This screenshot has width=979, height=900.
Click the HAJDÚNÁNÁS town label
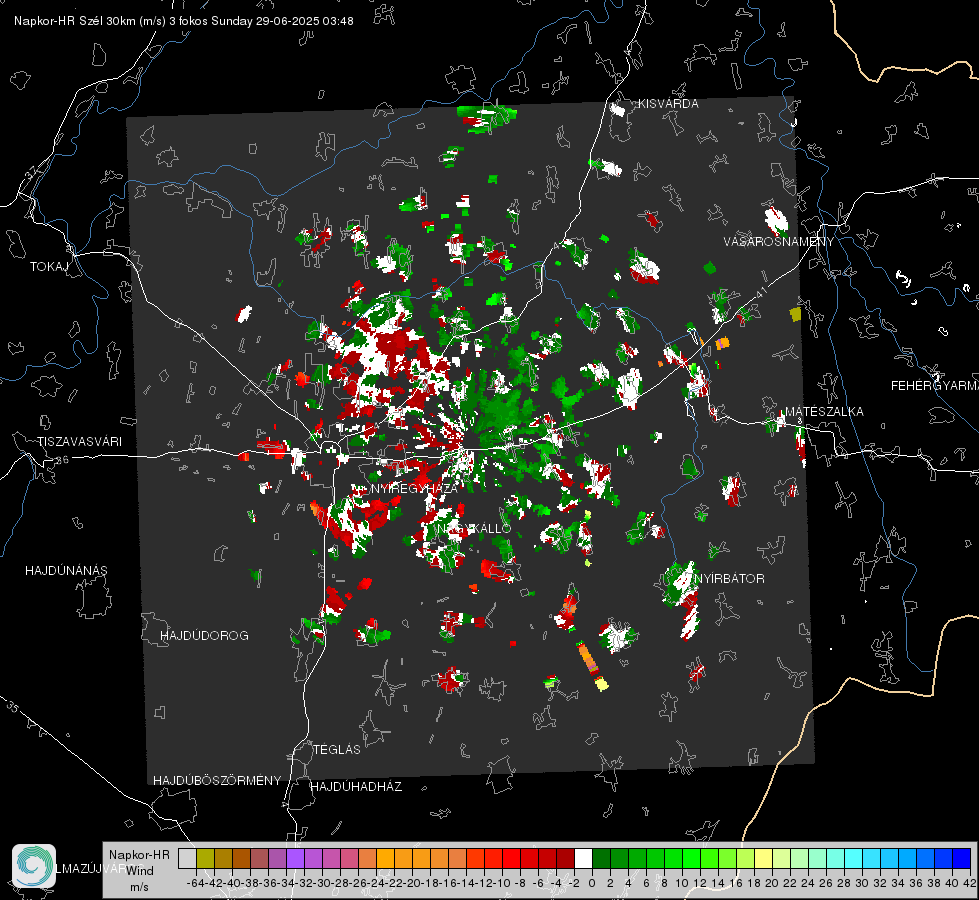[x=66, y=571]
